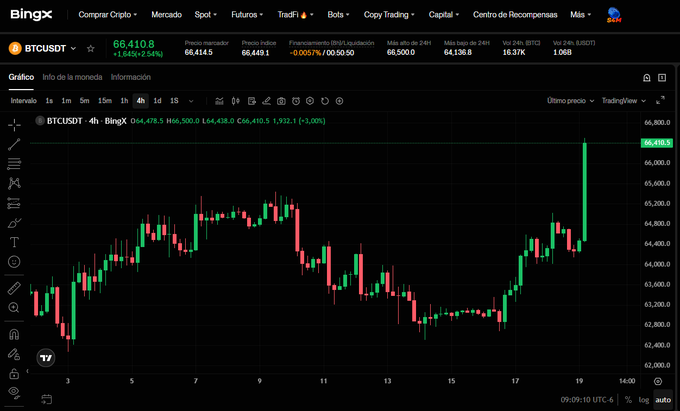Expand the TradFi menu
The image size is (680, 411).
295,15
